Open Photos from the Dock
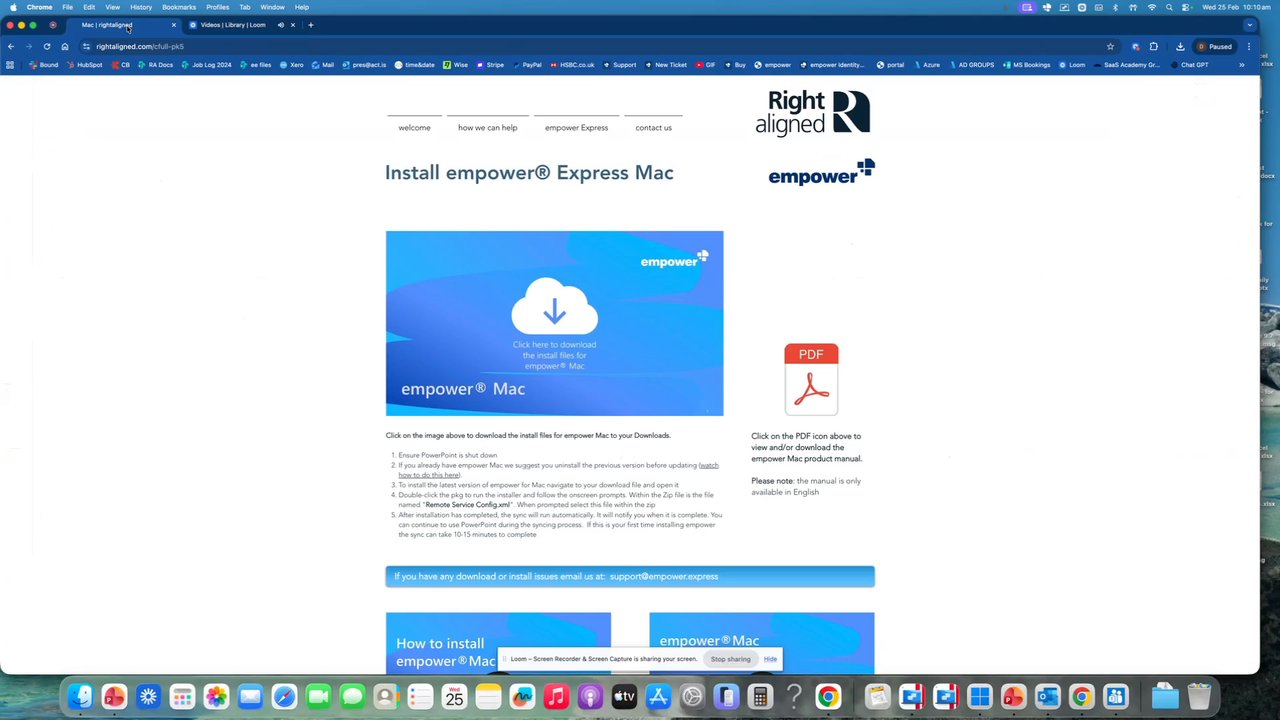This screenshot has height=720, width=1280. click(216, 696)
